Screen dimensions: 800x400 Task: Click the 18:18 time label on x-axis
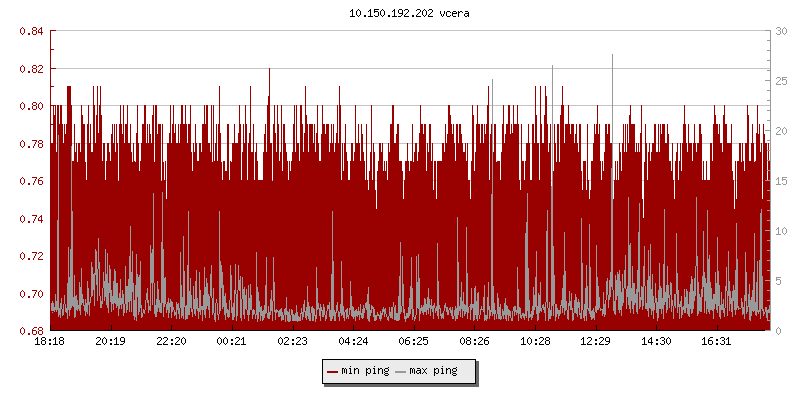click(x=50, y=342)
